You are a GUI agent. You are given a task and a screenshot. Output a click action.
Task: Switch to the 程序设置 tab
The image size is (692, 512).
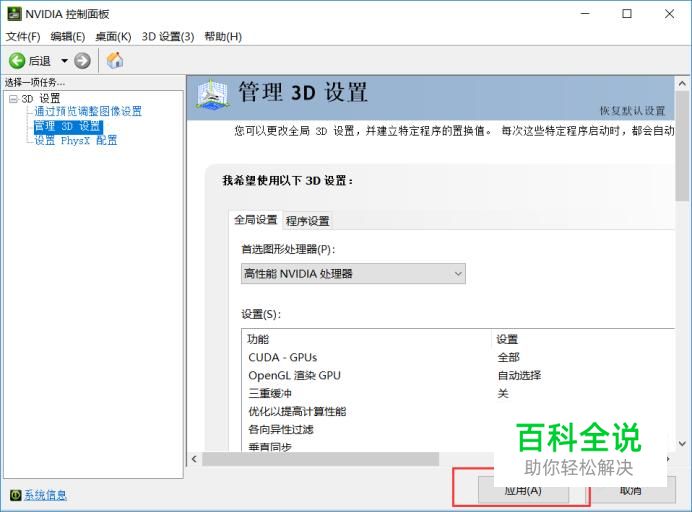[308, 221]
